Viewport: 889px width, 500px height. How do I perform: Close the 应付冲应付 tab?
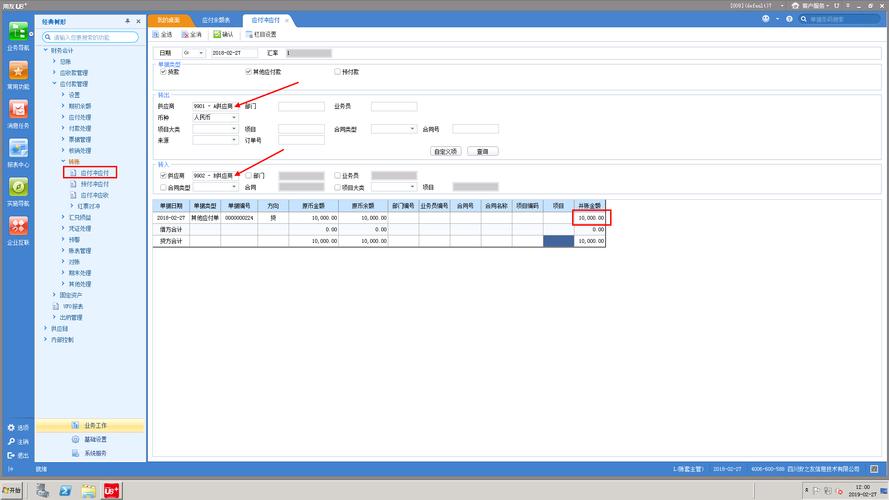[287, 20]
